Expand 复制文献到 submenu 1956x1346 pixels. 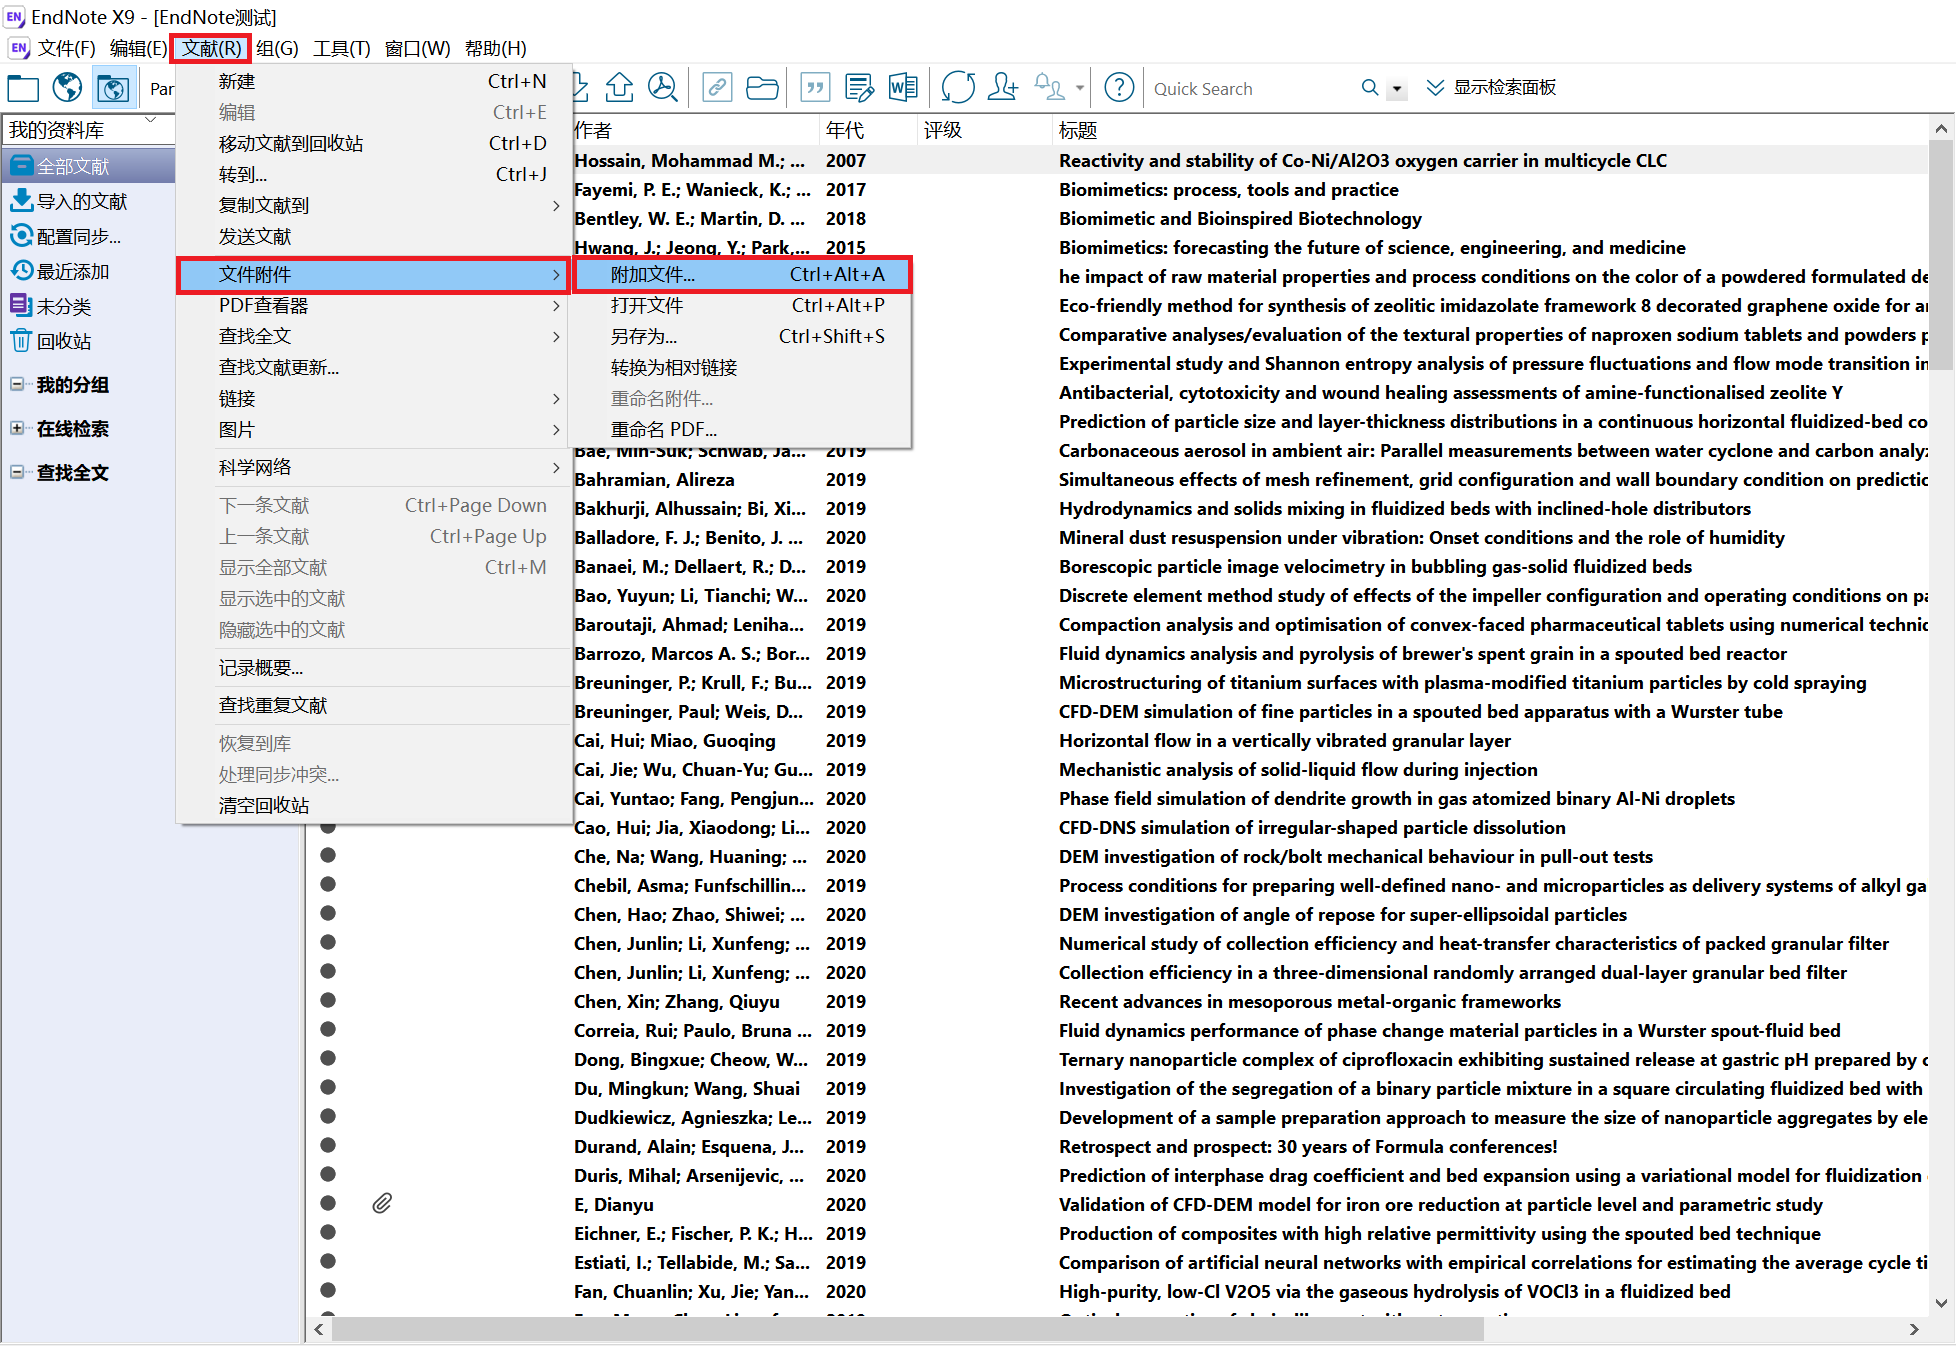[374, 205]
